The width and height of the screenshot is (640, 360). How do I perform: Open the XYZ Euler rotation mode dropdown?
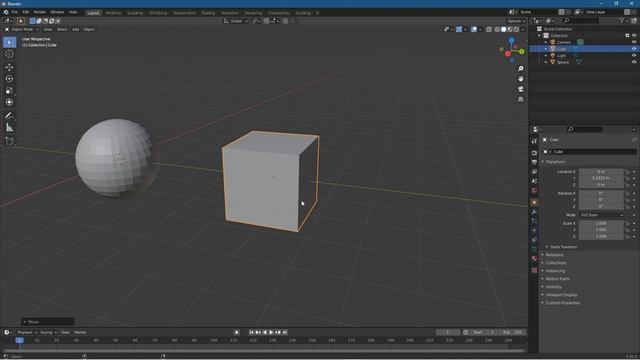click(602, 215)
